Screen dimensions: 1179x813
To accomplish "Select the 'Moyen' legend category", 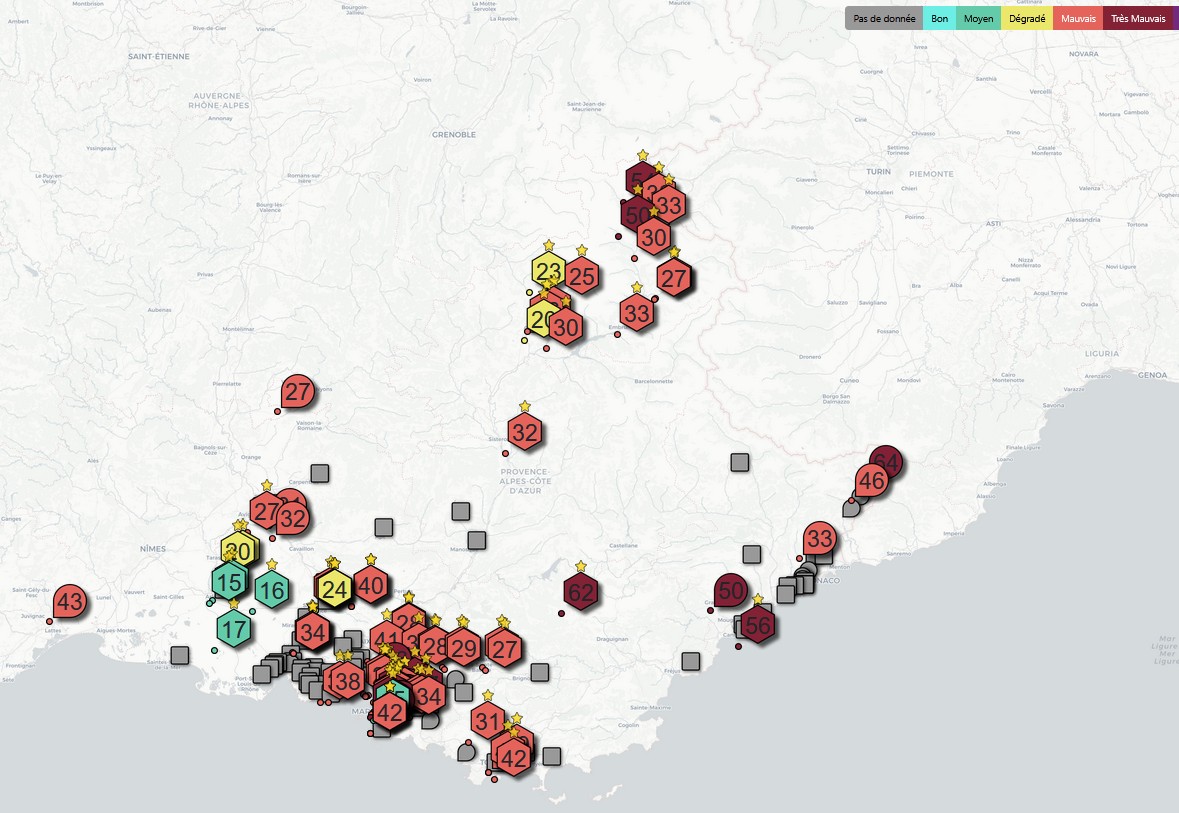I will click(x=978, y=19).
